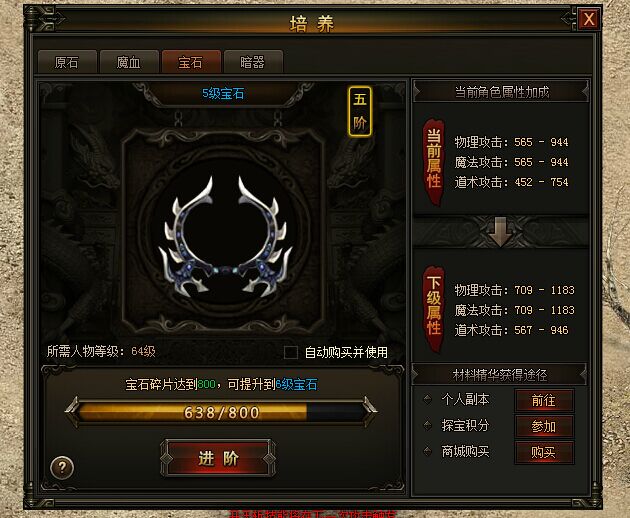This screenshot has width=630, height=518.
Task: Click 前往 button for 个人副本
Action: (544, 401)
